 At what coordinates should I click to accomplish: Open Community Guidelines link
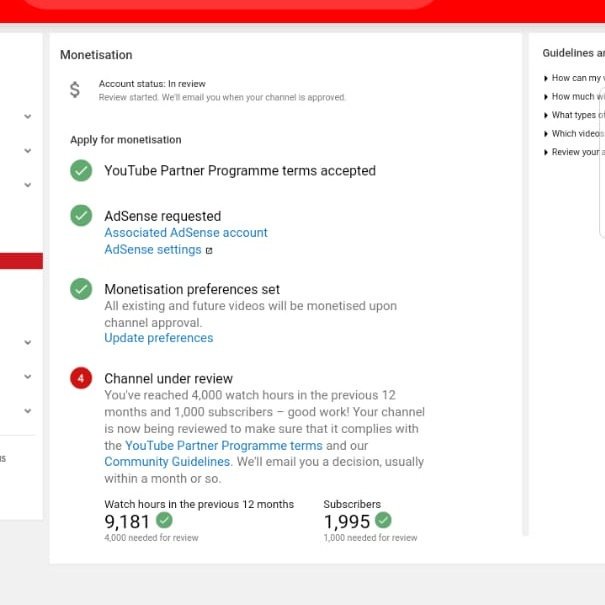tap(168, 462)
